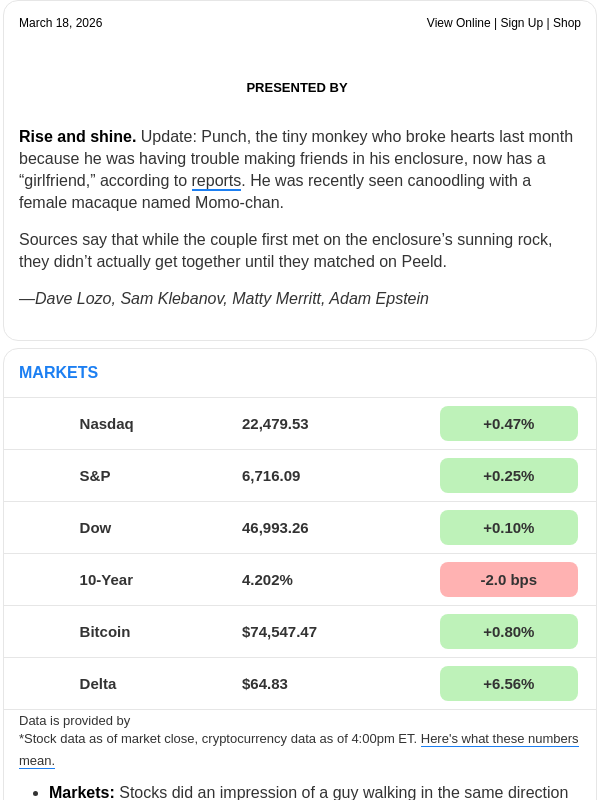Open the View Online link
This screenshot has height=800, width=600.
(x=458, y=23)
